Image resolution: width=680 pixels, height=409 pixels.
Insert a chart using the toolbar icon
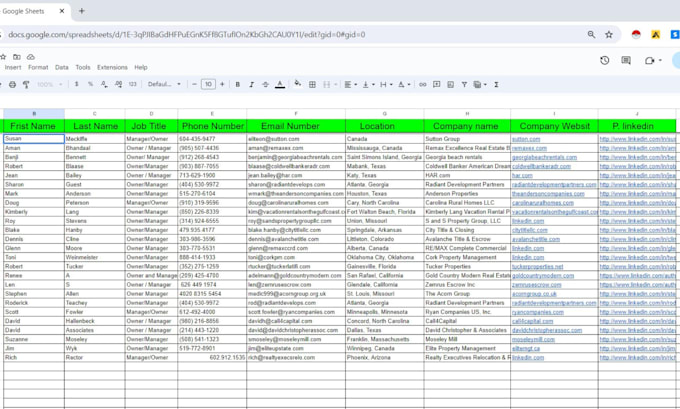(x=451, y=85)
